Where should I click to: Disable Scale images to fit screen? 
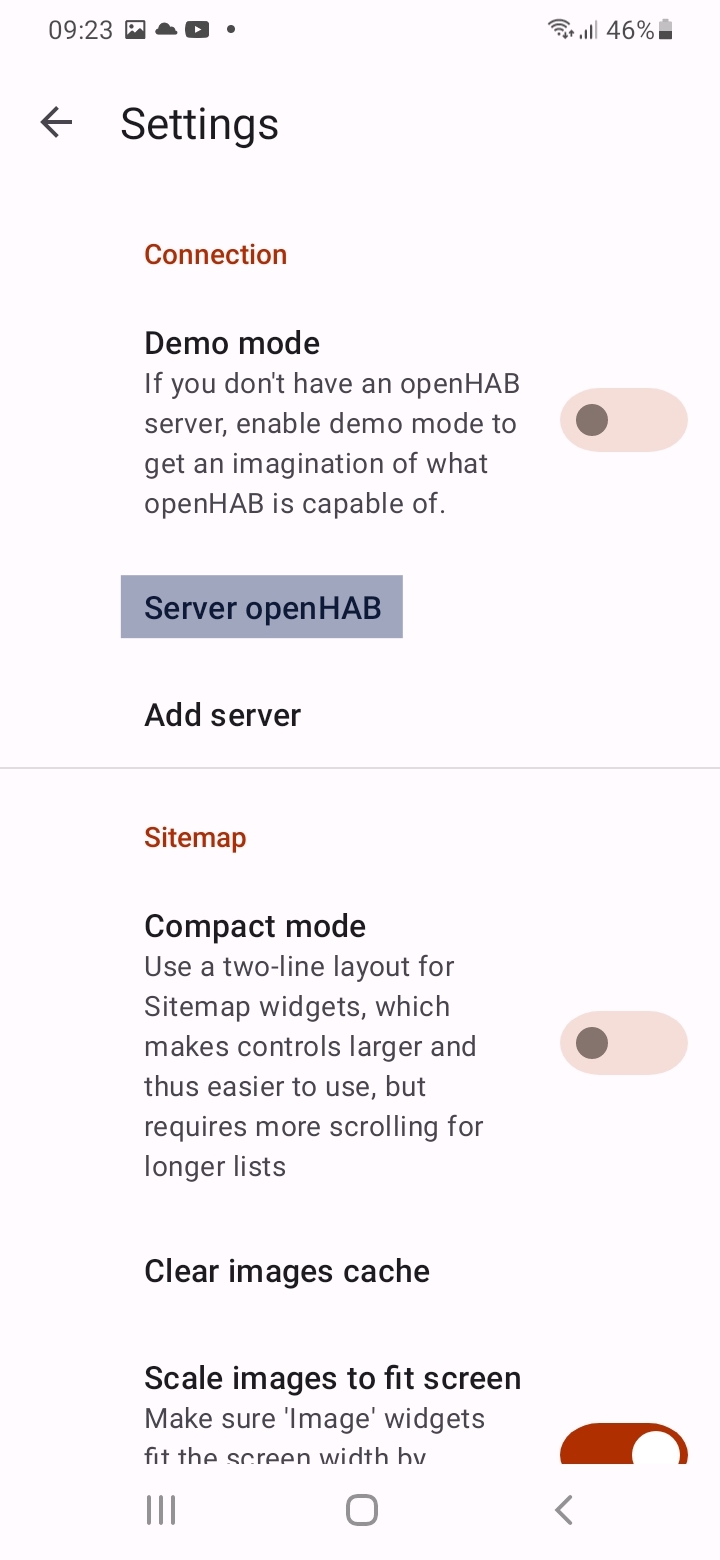pos(623,1443)
